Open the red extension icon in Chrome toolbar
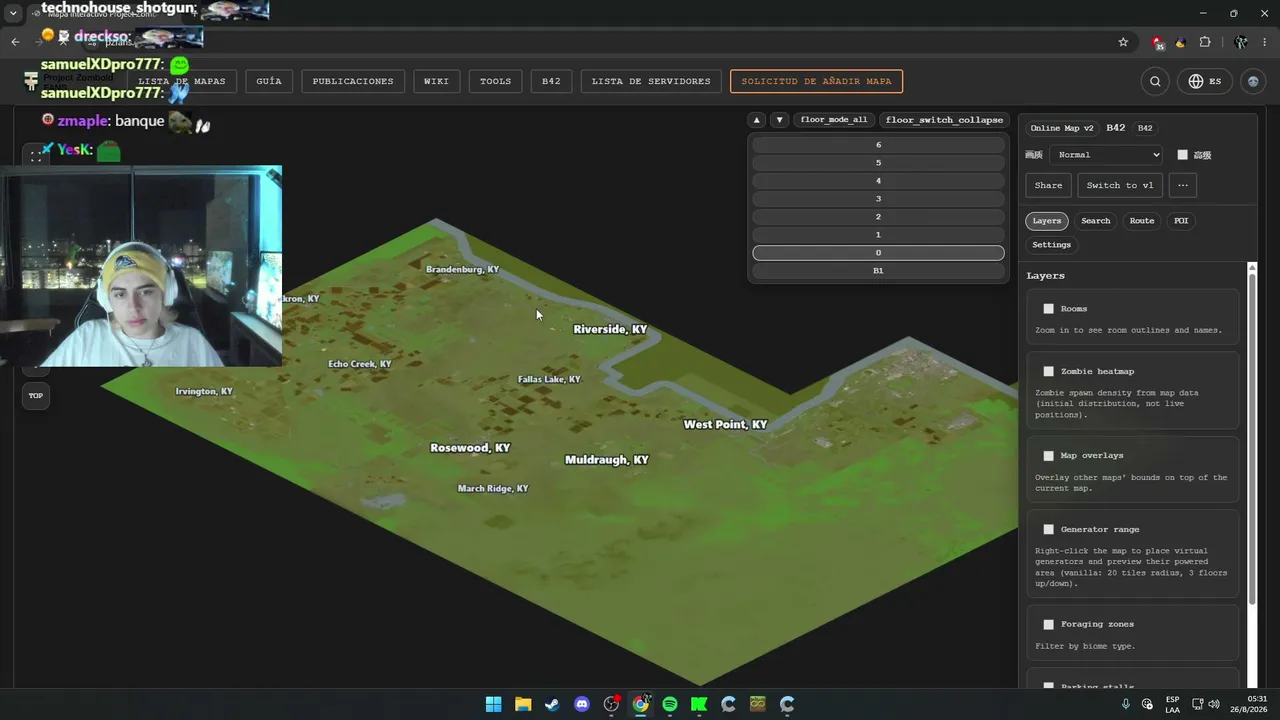1280x720 pixels. (x=1158, y=42)
